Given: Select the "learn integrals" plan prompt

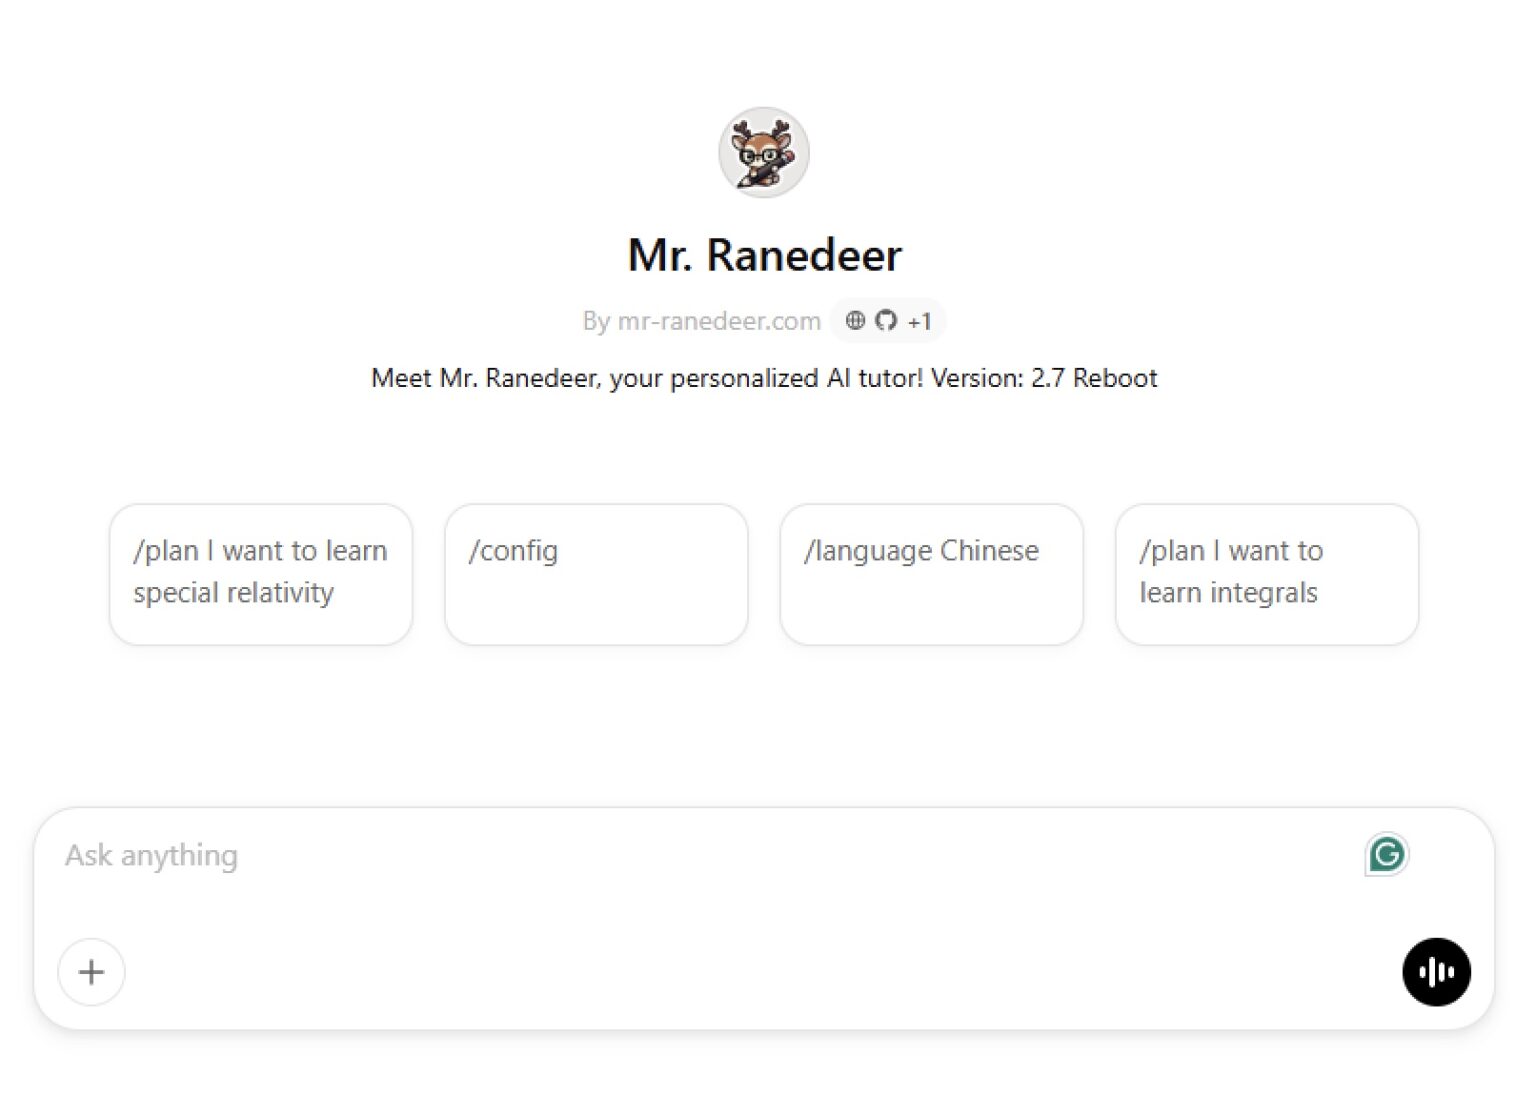Looking at the screenshot, I should click(1266, 574).
